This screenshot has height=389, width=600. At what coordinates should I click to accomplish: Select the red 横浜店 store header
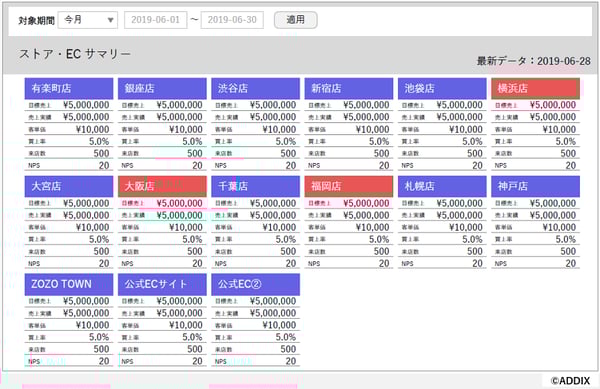click(x=536, y=88)
